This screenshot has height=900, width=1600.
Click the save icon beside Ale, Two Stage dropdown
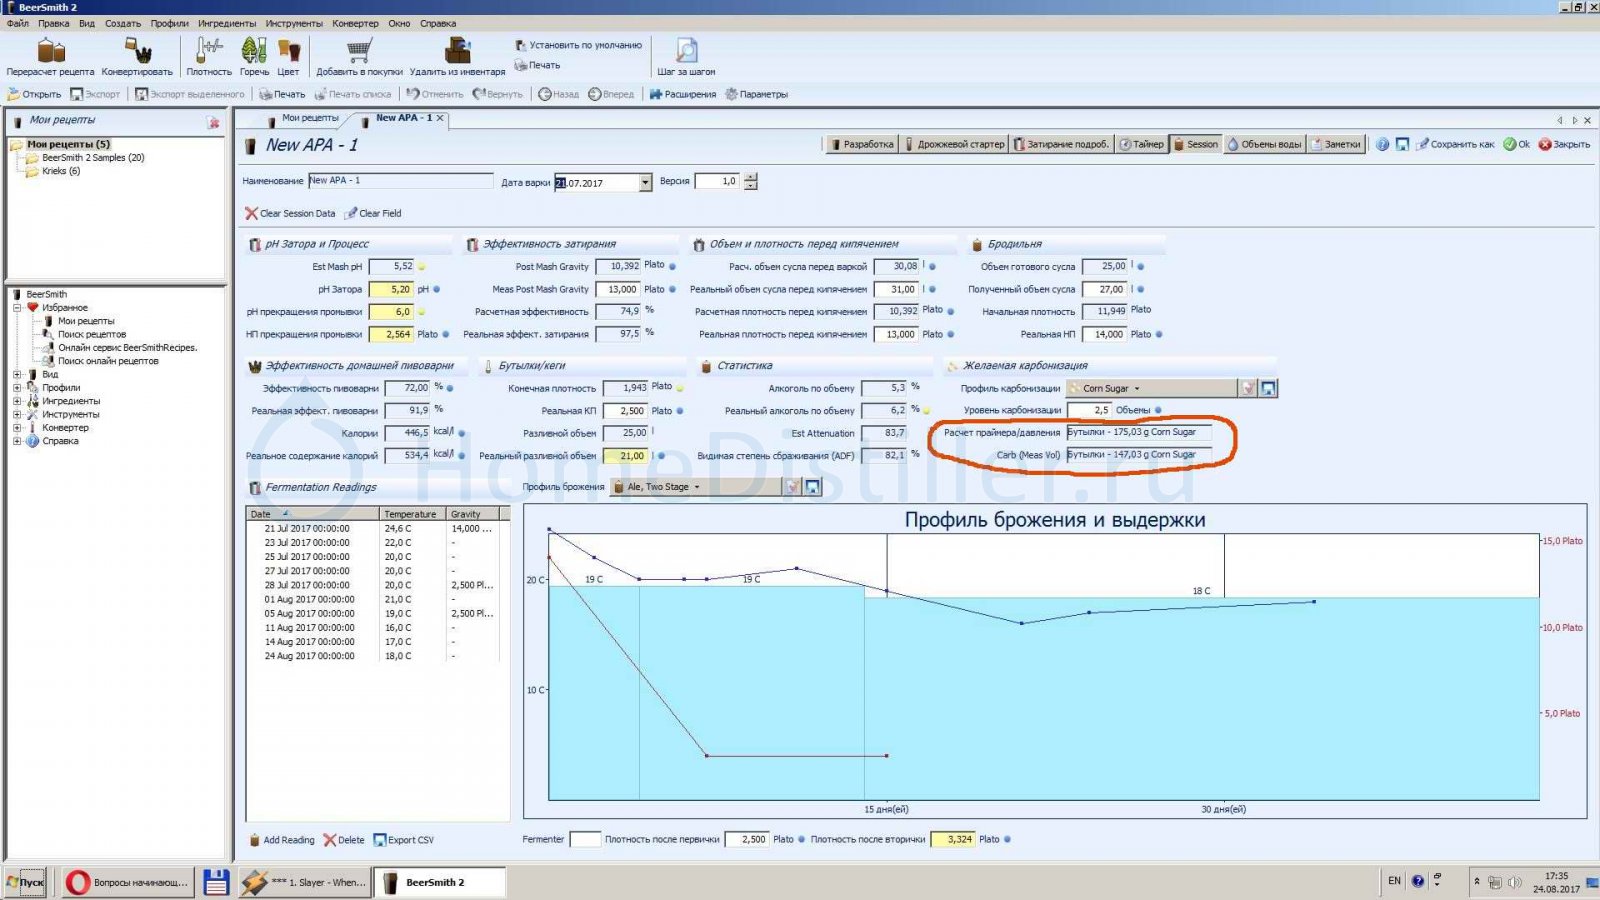[x=812, y=487]
